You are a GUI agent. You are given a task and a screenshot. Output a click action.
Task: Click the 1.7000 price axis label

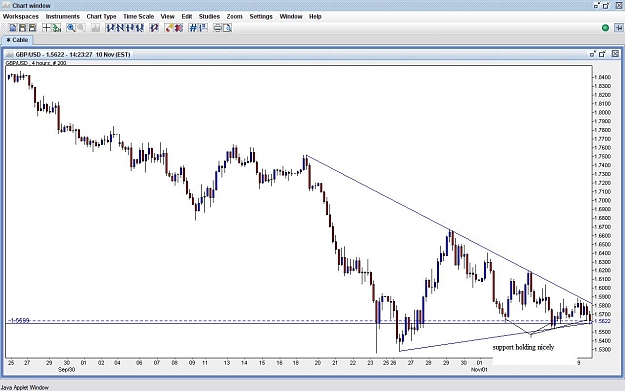click(x=602, y=200)
